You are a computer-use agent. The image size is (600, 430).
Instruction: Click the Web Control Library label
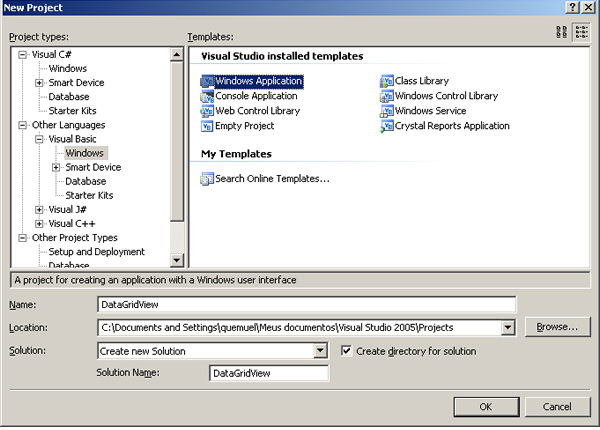click(258, 111)
